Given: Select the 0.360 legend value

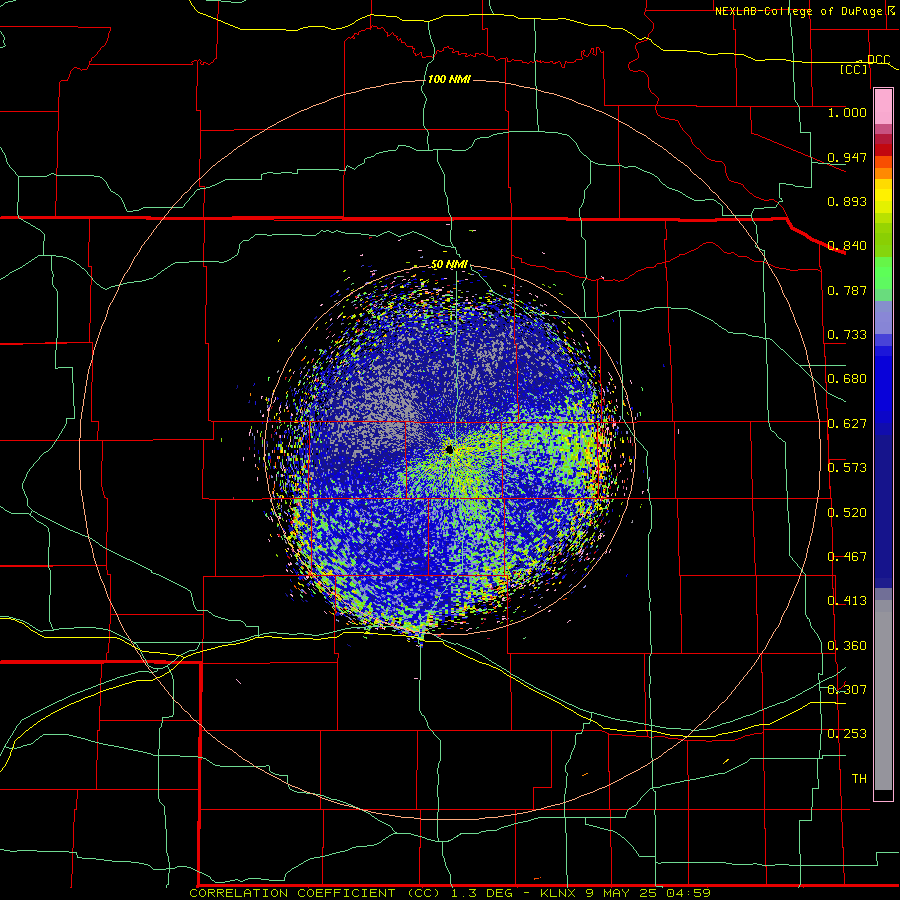Looking at the screenshot, I should click(847, 646).
